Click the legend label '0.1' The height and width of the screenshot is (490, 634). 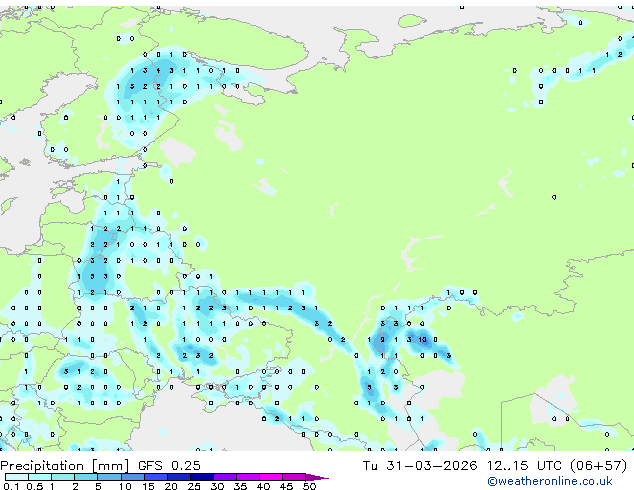[11, 486]
